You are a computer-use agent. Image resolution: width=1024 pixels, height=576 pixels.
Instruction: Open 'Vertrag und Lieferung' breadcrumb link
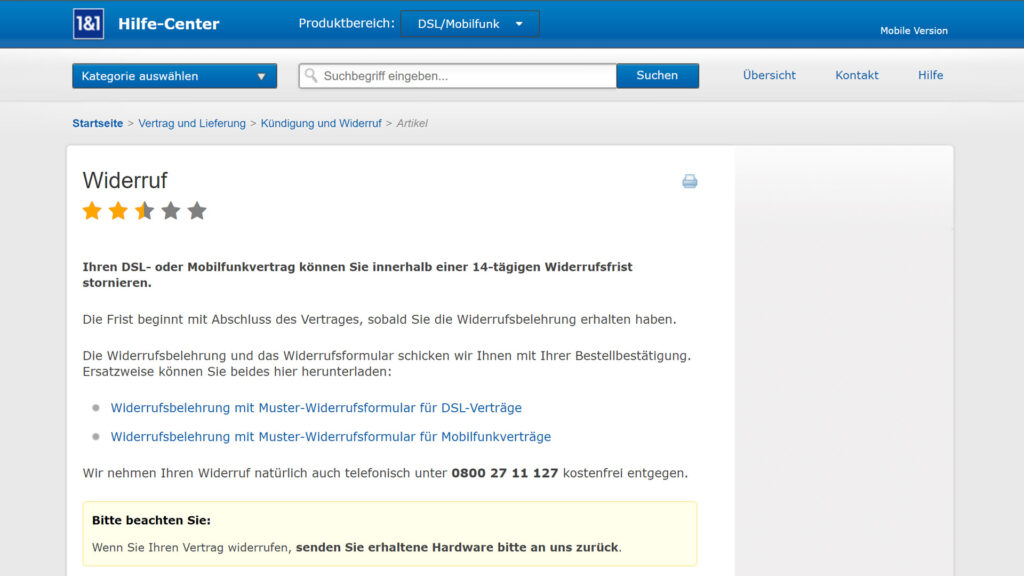pyautogui.click(x=192, y=123)
